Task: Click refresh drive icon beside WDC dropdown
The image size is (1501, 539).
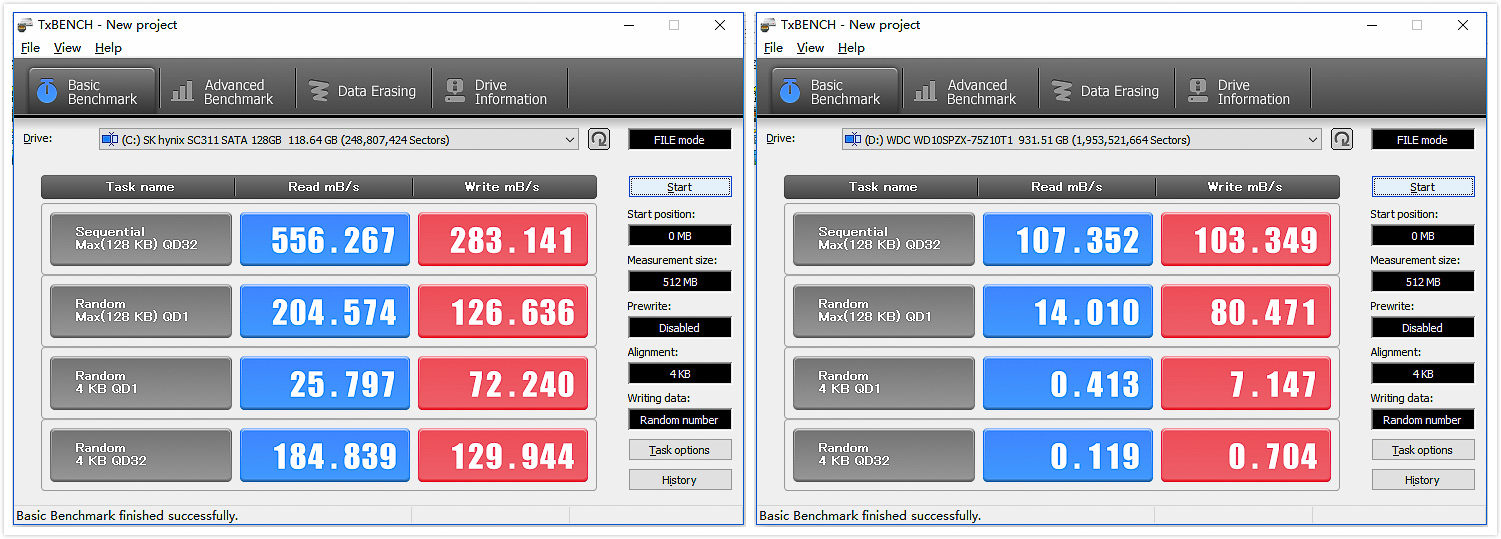Action: click(x=1341, y=139)
